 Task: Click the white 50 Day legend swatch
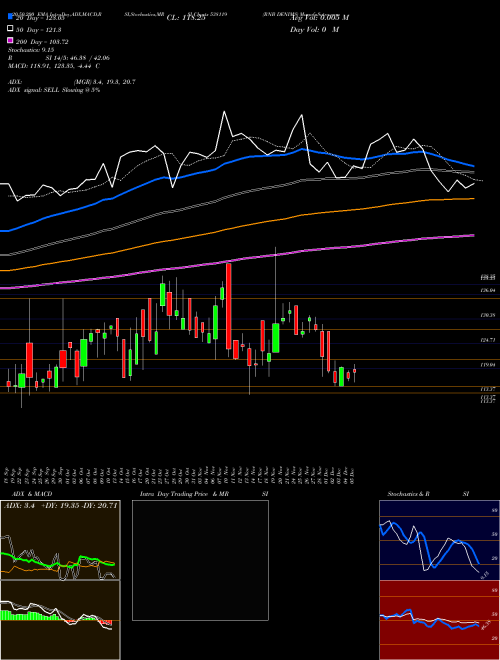[x=10, y=29]
